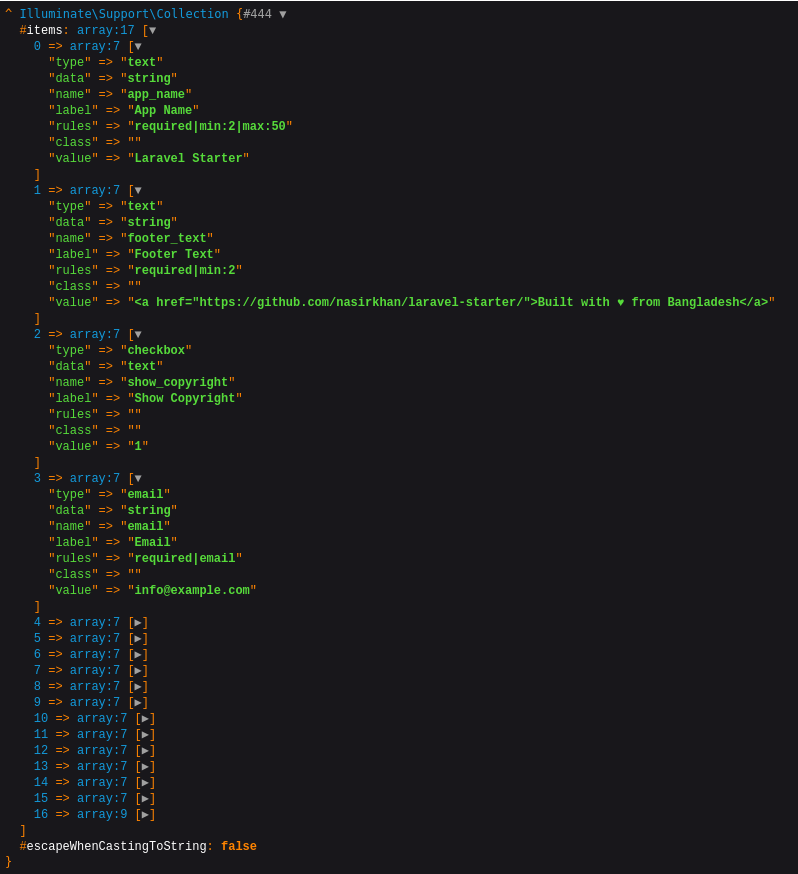798x874 pixels.
Task: Click the info@example.com value string
Action: tap(192, 591)
